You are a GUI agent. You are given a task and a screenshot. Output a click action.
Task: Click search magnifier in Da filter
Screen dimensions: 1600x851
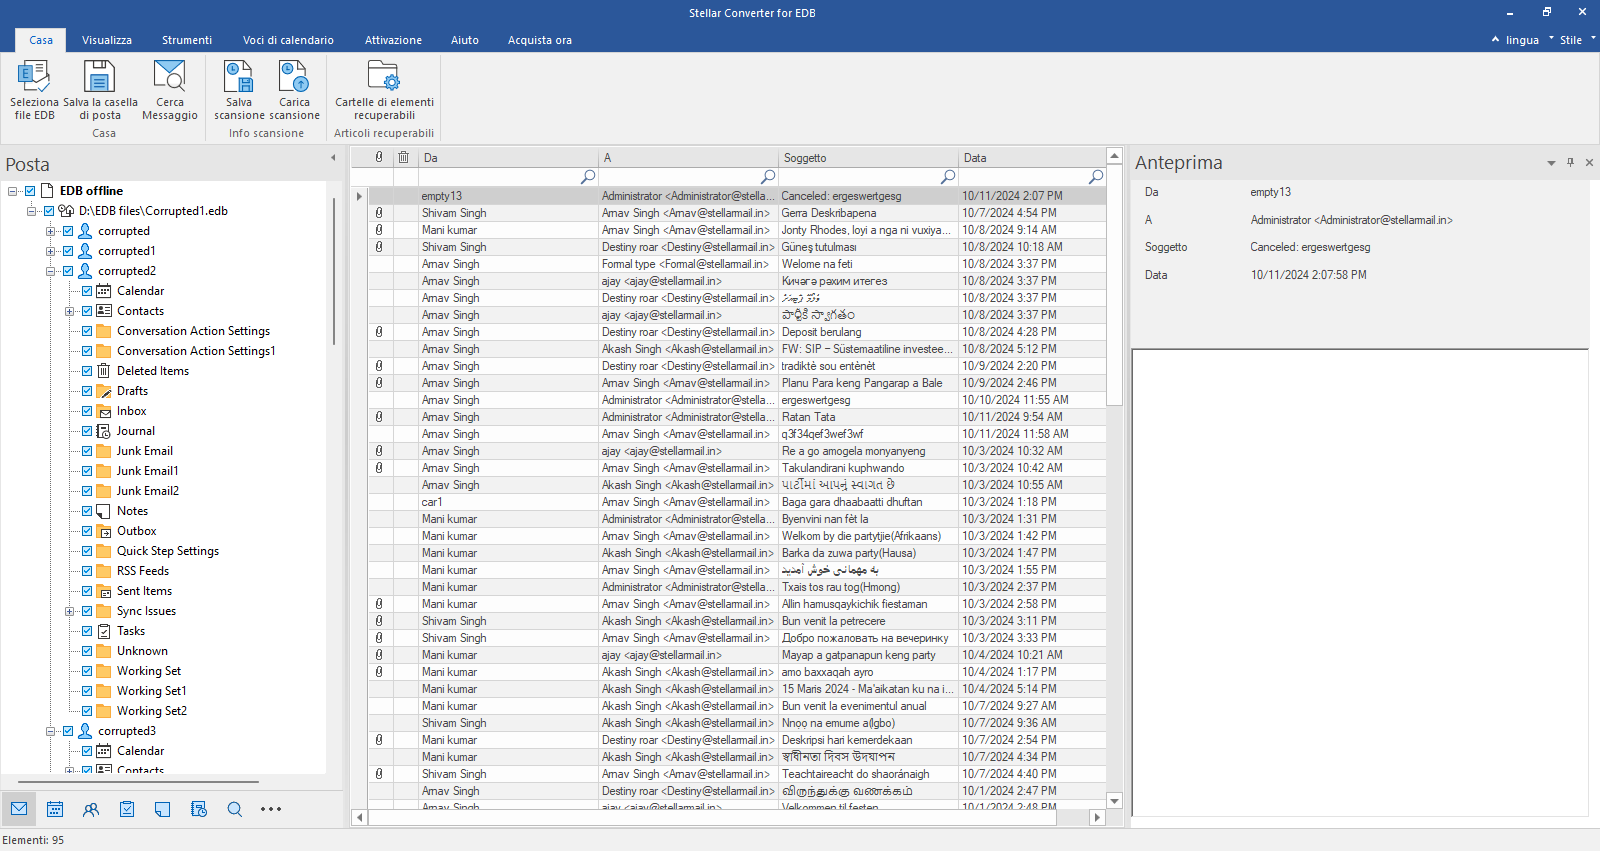[588, 176]
